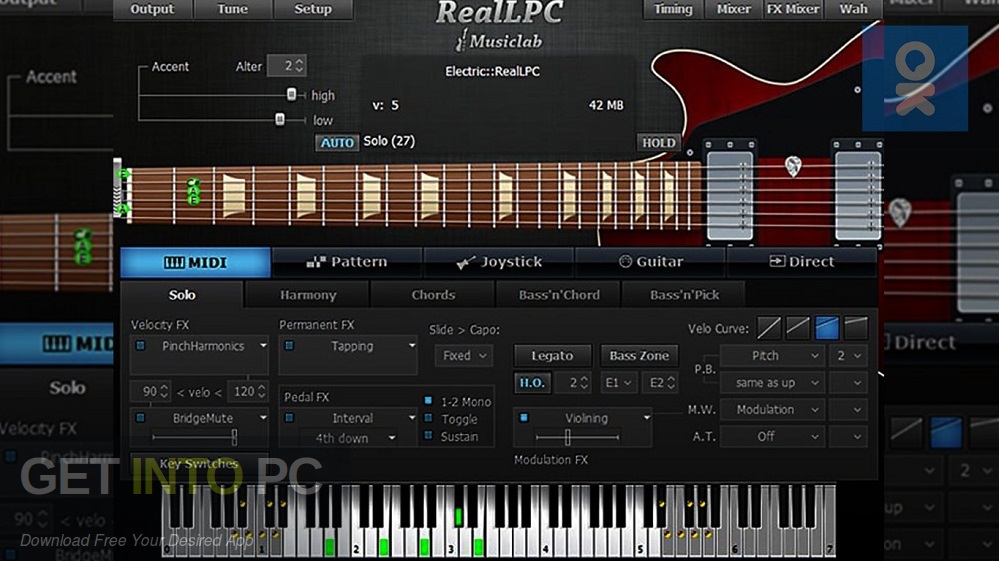Open the A.T. Off dropdown
This screenshot has width=999, height=561.
point(773,436)
